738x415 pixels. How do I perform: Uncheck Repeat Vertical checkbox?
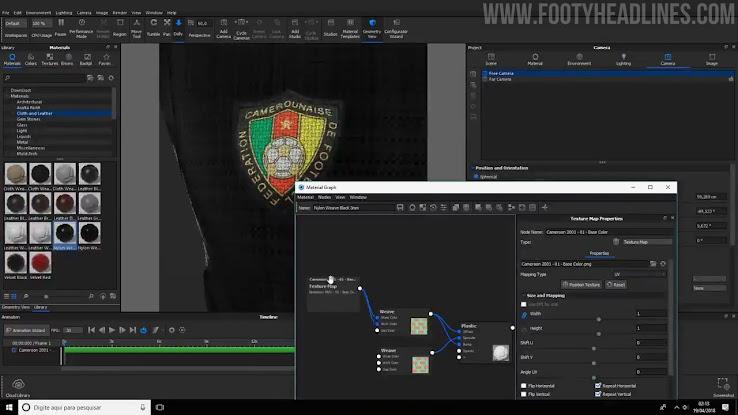tap(598, 394)
